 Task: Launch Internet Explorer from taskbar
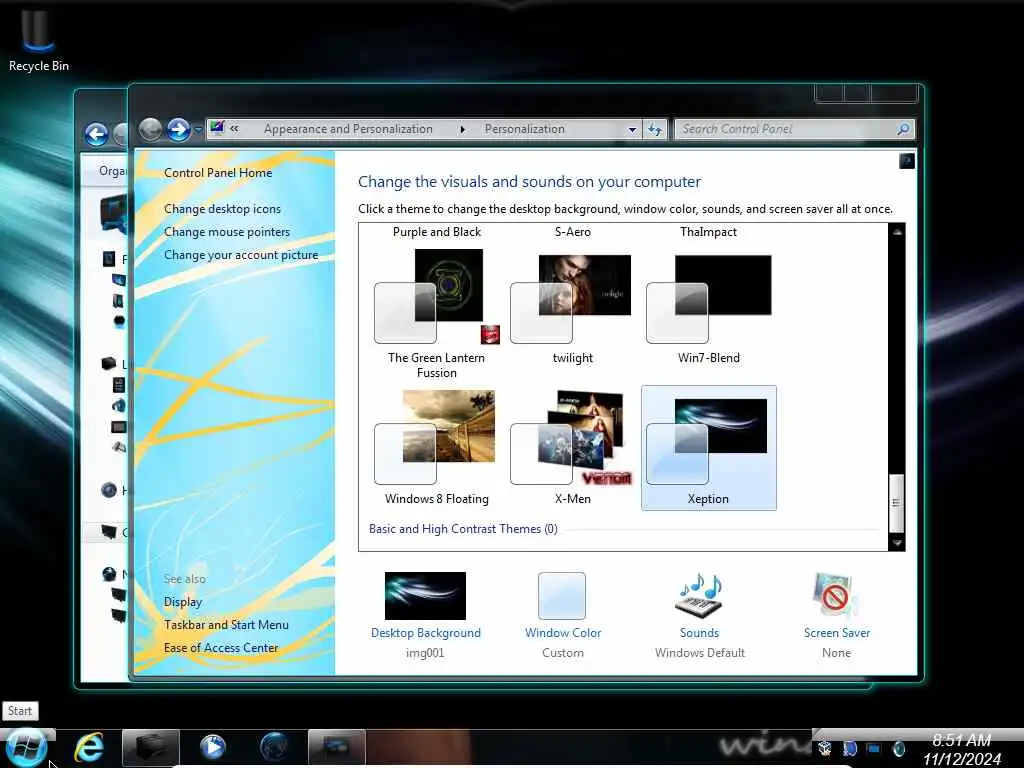pyautogui.click(x=88, y=747)
